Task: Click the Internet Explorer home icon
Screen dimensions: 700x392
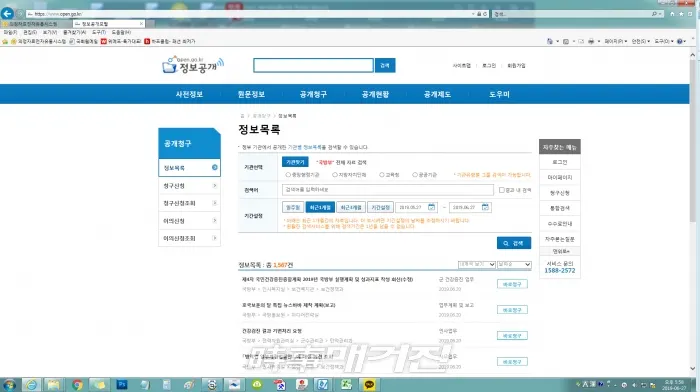Action: coord(672,14)
